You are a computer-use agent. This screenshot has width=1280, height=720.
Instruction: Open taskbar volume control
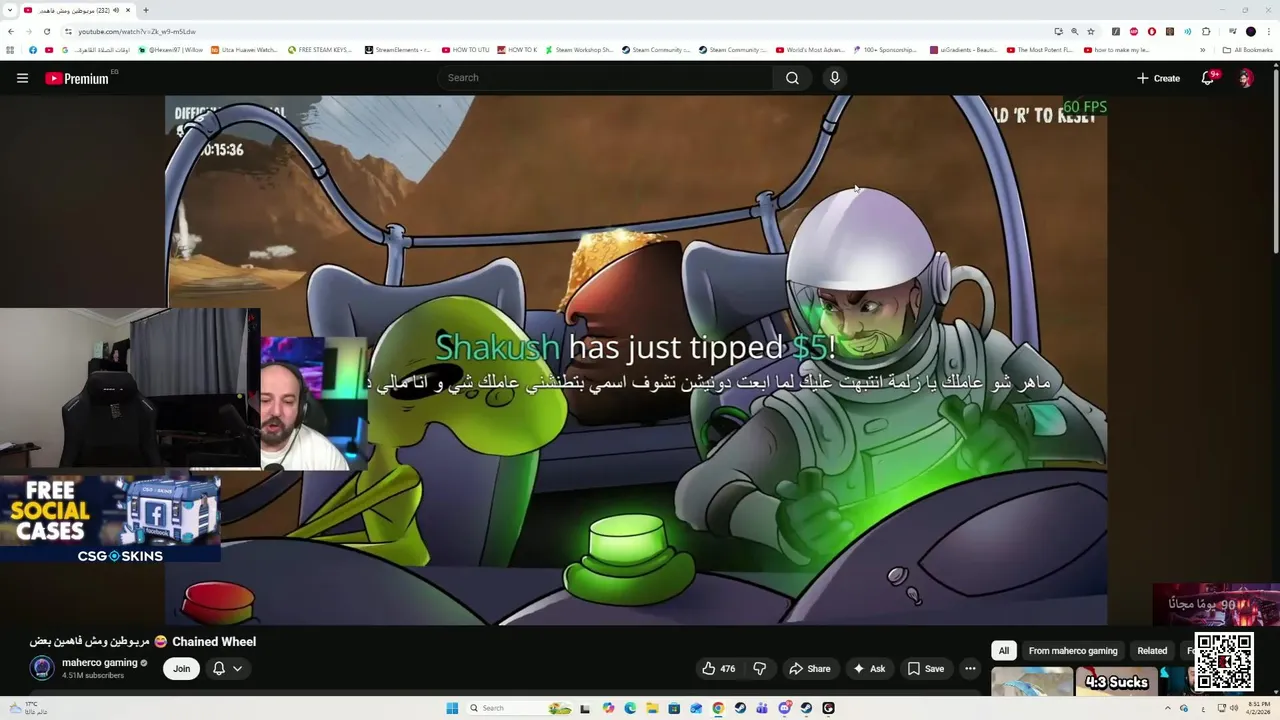[1234, 708]
